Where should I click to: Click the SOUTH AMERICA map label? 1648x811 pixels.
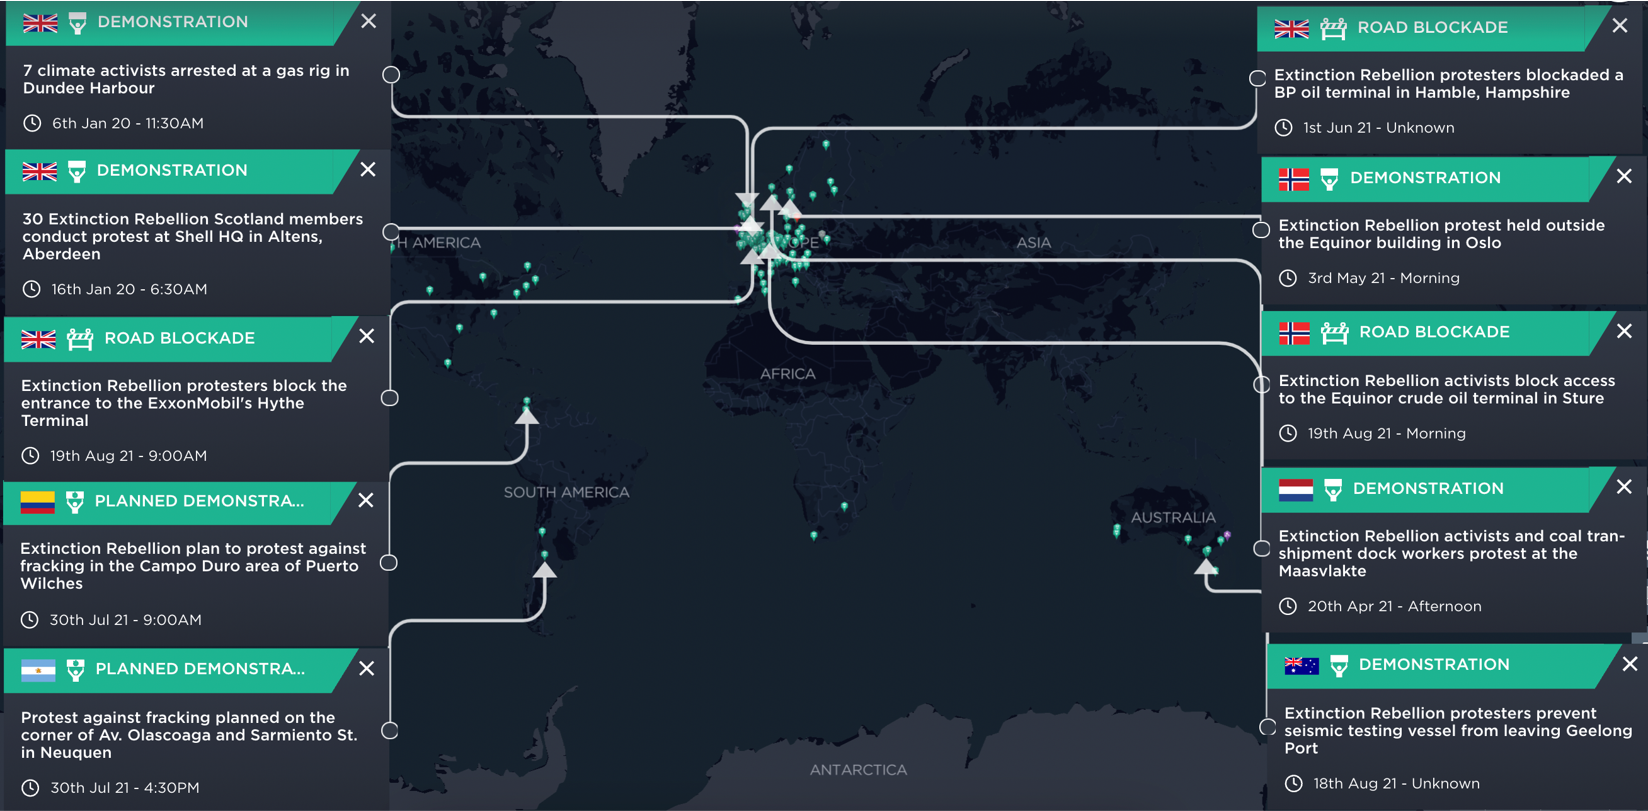click(x=567, y=492)
